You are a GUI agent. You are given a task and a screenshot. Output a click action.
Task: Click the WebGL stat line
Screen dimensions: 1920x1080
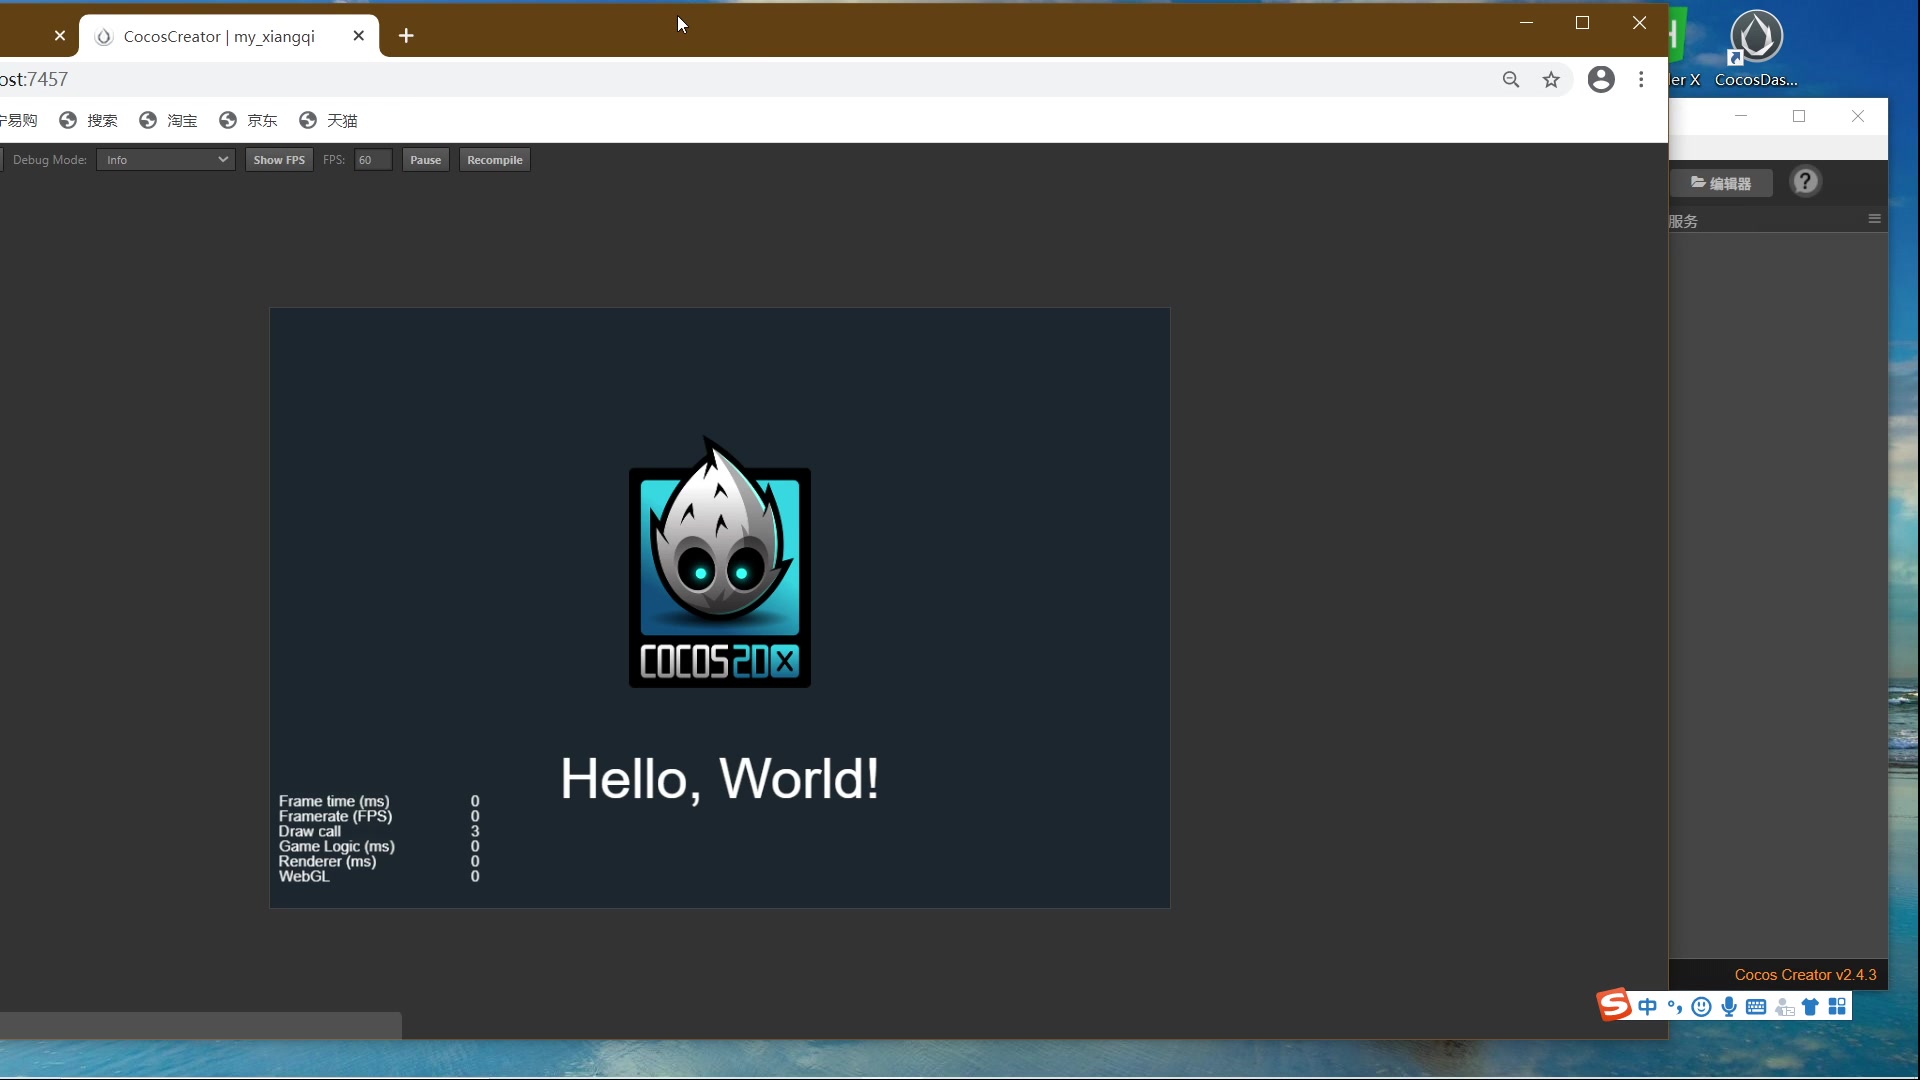[379, 876]
